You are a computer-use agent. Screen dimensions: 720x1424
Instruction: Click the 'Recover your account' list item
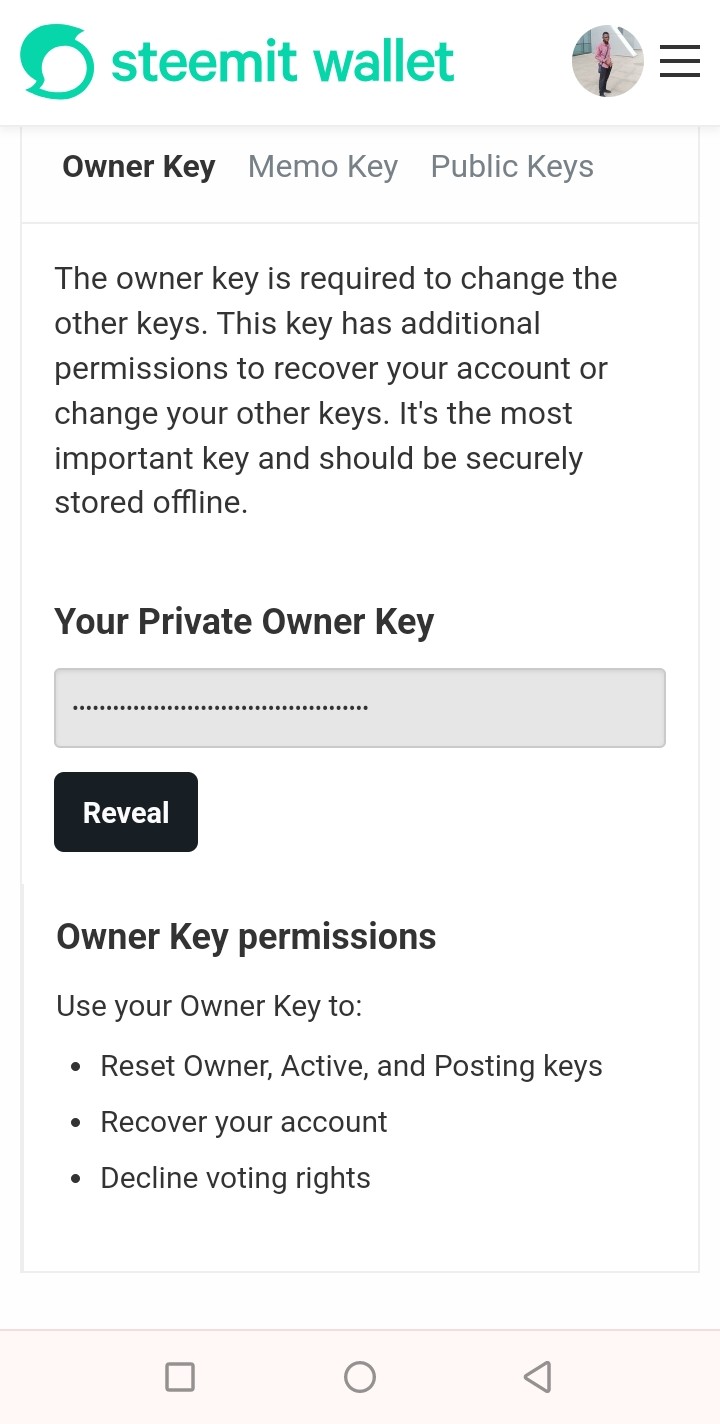pyautogui.click(x=243, y=1122)
